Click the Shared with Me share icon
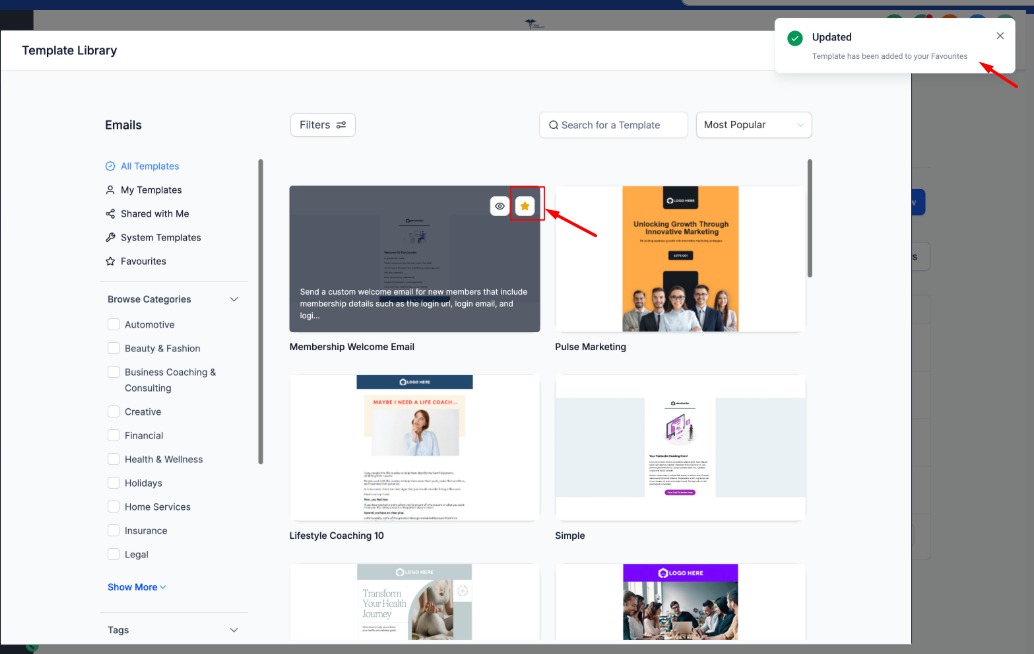 pyautogui.click(x=110, y=214)
